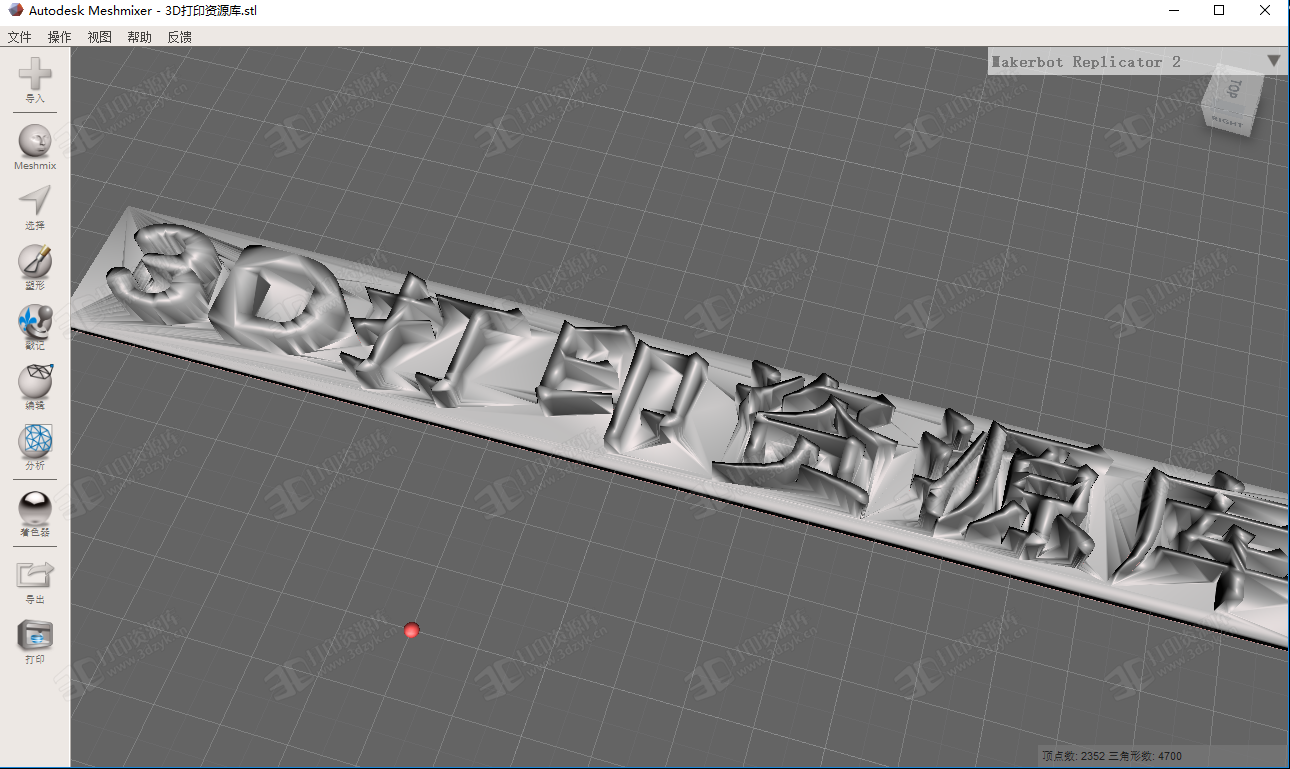Screen dimensions: 1290x769
Task: Open the 帮助 menu
Action: 140,37
